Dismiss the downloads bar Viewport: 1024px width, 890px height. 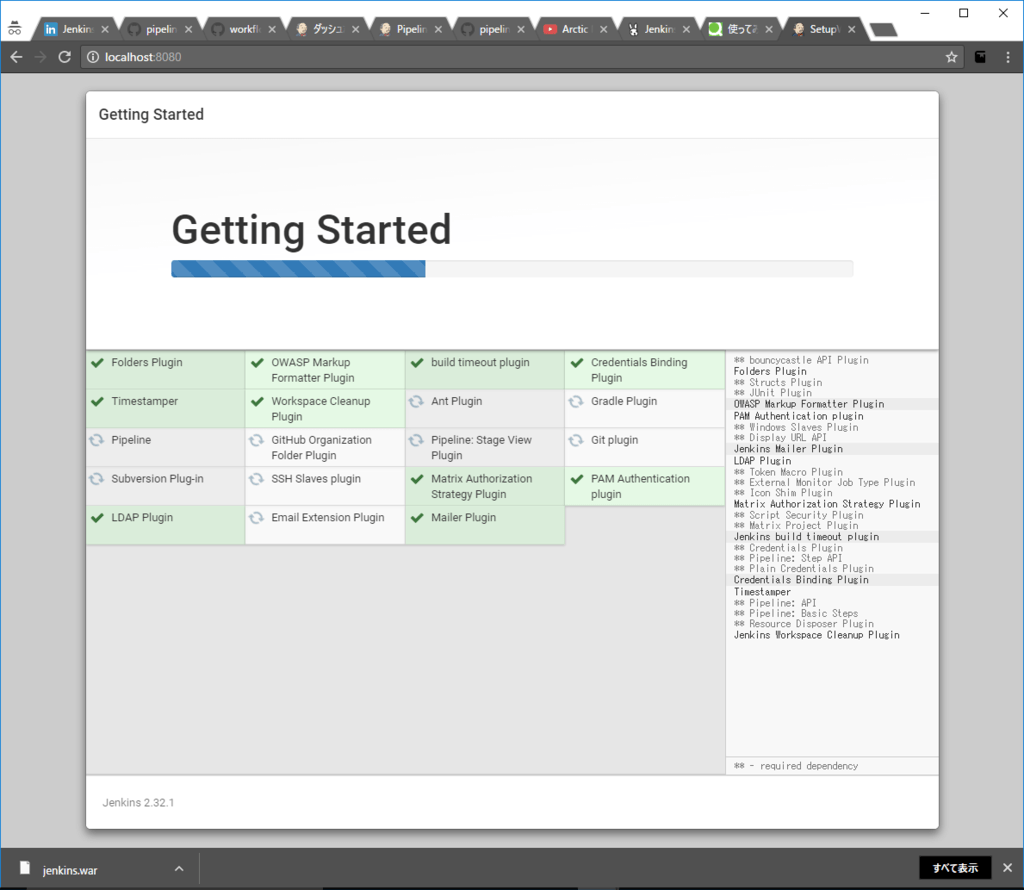point(1008,868)
